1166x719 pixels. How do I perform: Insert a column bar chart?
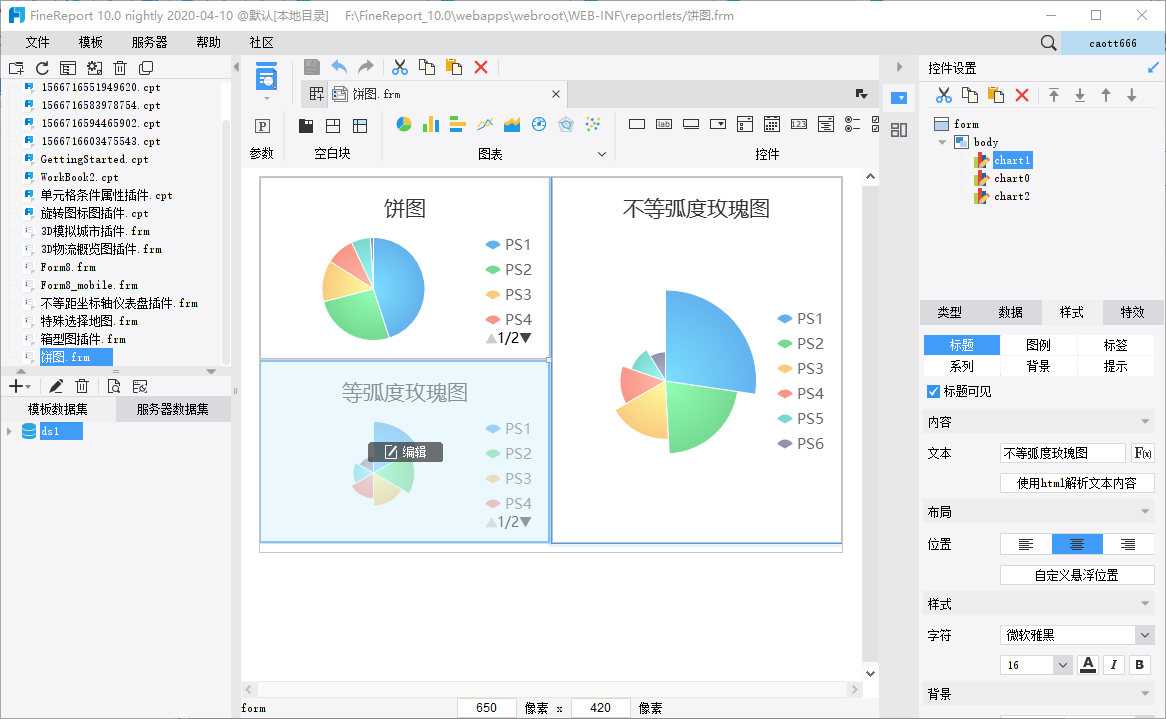click(431, 124)
